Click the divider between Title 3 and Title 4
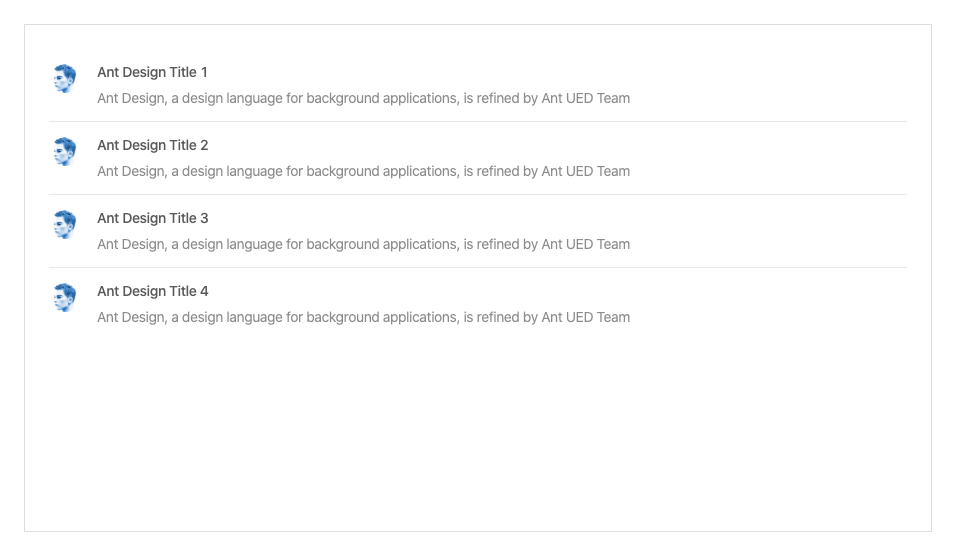 478,268
